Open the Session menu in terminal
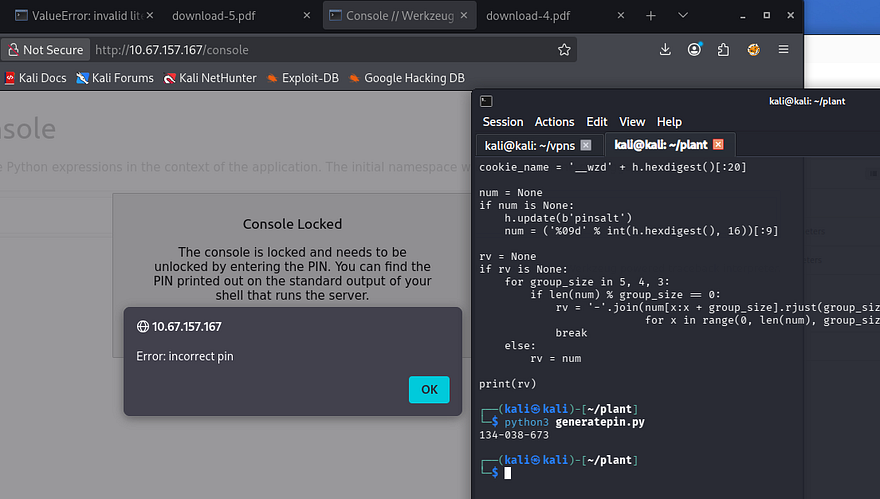Image resolution: width=880 pixels, height=499 pixels. pos(502,122)
